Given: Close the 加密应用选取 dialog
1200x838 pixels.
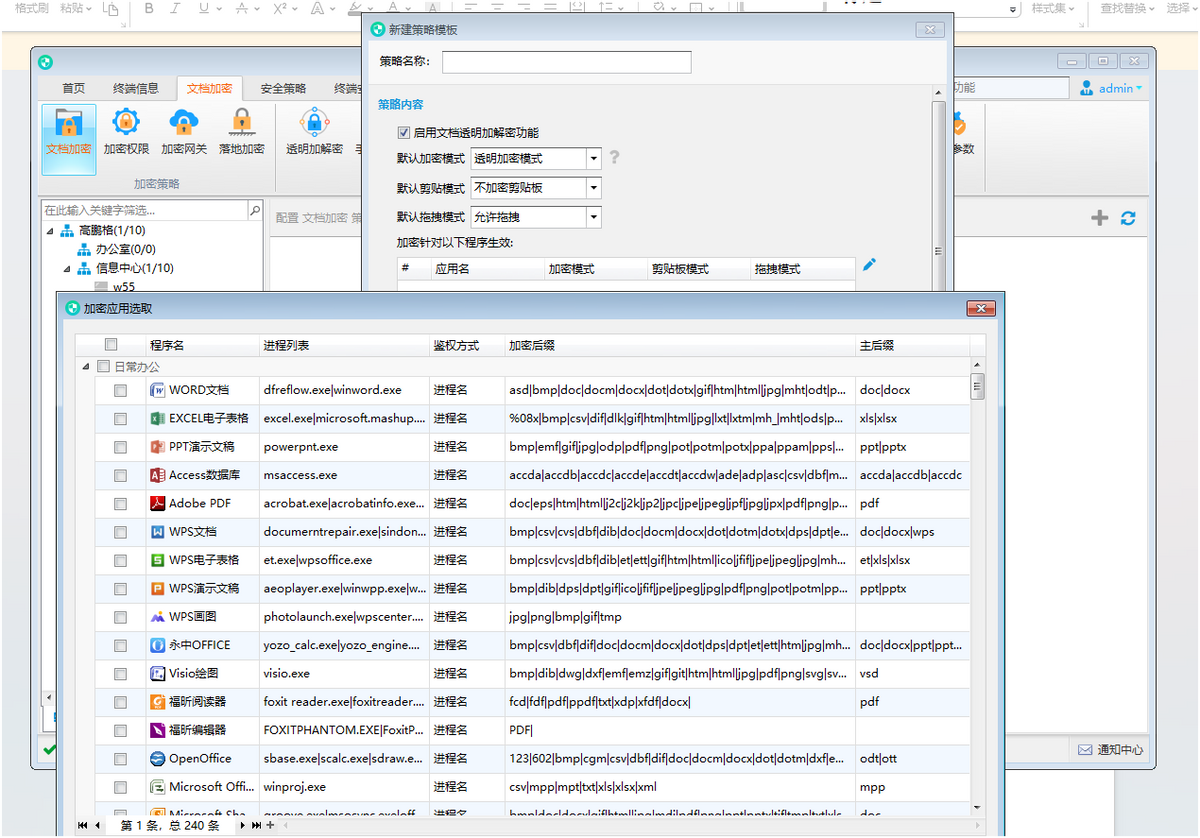Looking at the screenshot, I should click(x=981, y=308).
